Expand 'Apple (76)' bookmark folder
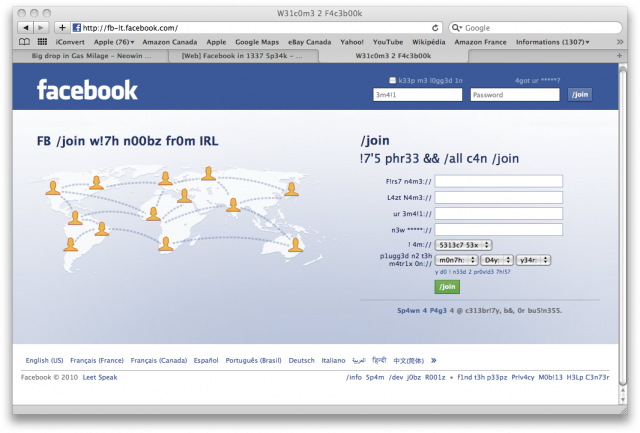The image size is (640, 433). [114, 42]
